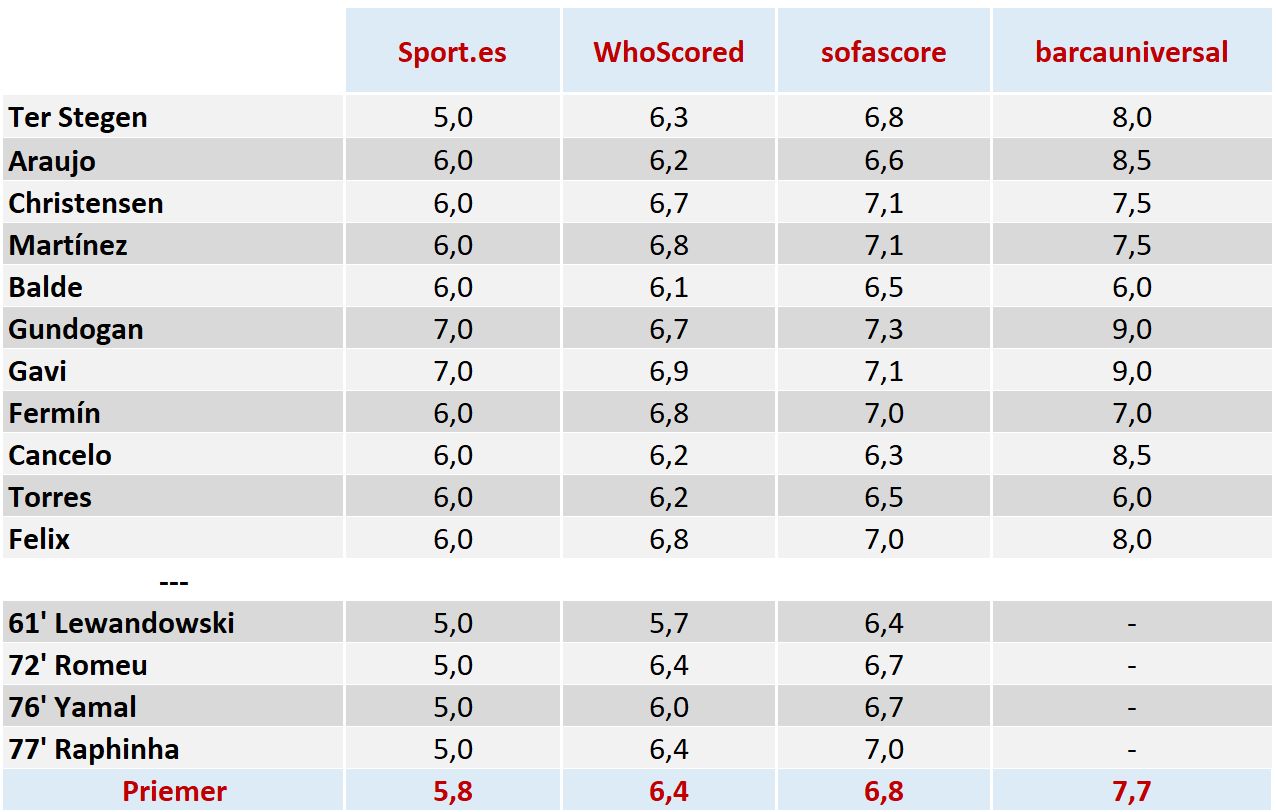The image size is (1276, 812).
Task: Click the Balde player name cell
Action: [x=46, y=287]
